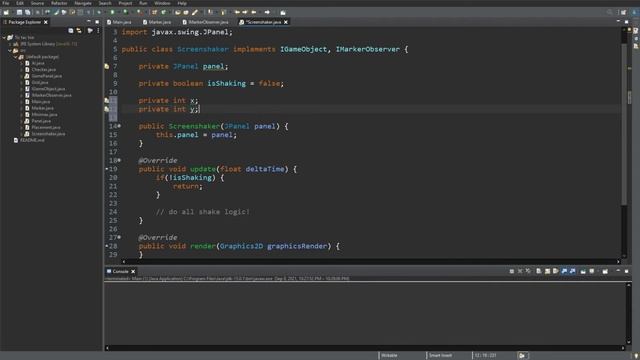
Task: Click Remove Launch X icon in Console
Action: 520,271
